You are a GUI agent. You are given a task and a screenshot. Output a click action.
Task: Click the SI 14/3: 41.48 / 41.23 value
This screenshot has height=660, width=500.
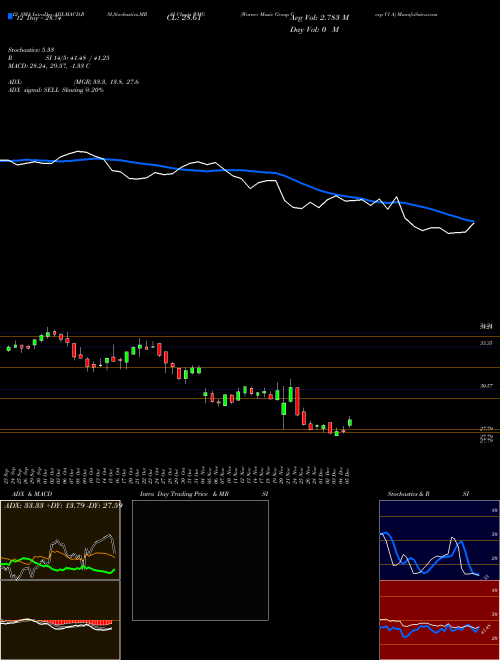[77, 58]
